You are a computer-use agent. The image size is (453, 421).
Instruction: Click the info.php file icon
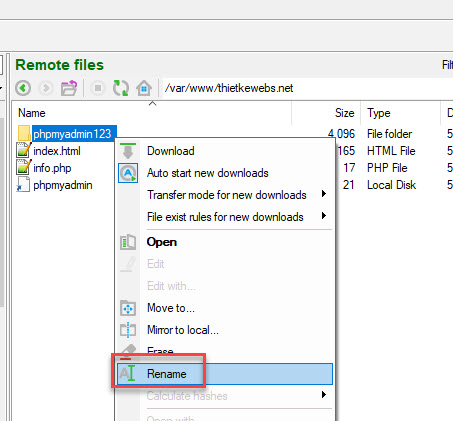tap(24, 167)
